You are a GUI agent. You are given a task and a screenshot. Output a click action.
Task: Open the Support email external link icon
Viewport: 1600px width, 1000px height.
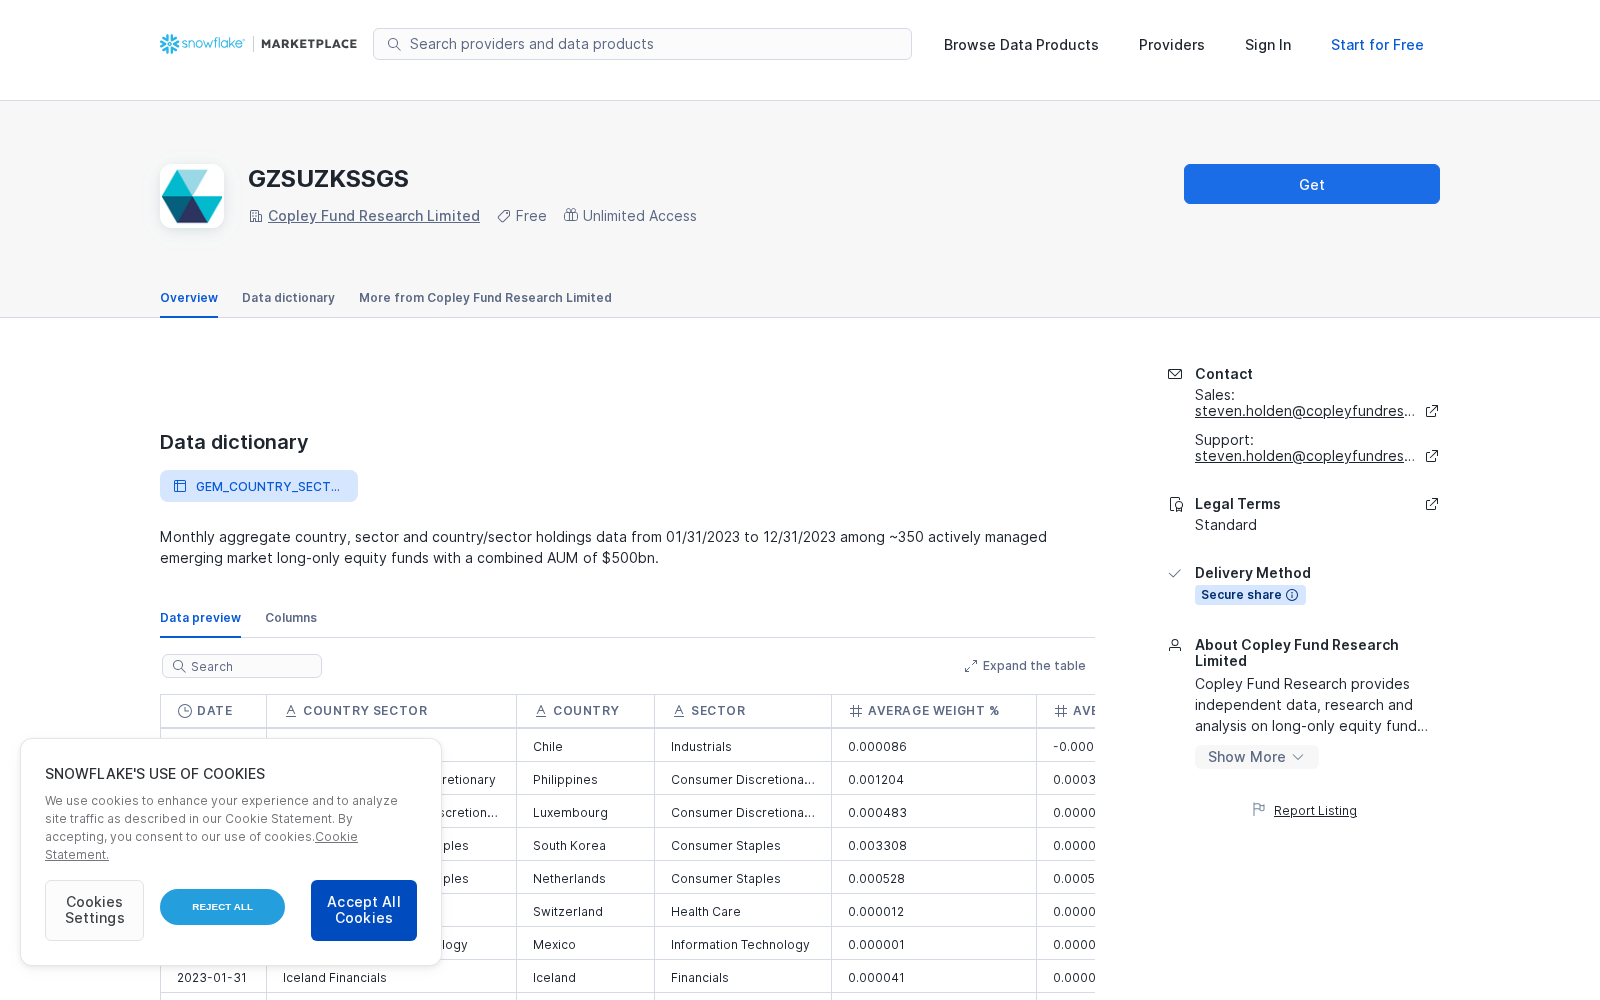(x=1432, y=456)
